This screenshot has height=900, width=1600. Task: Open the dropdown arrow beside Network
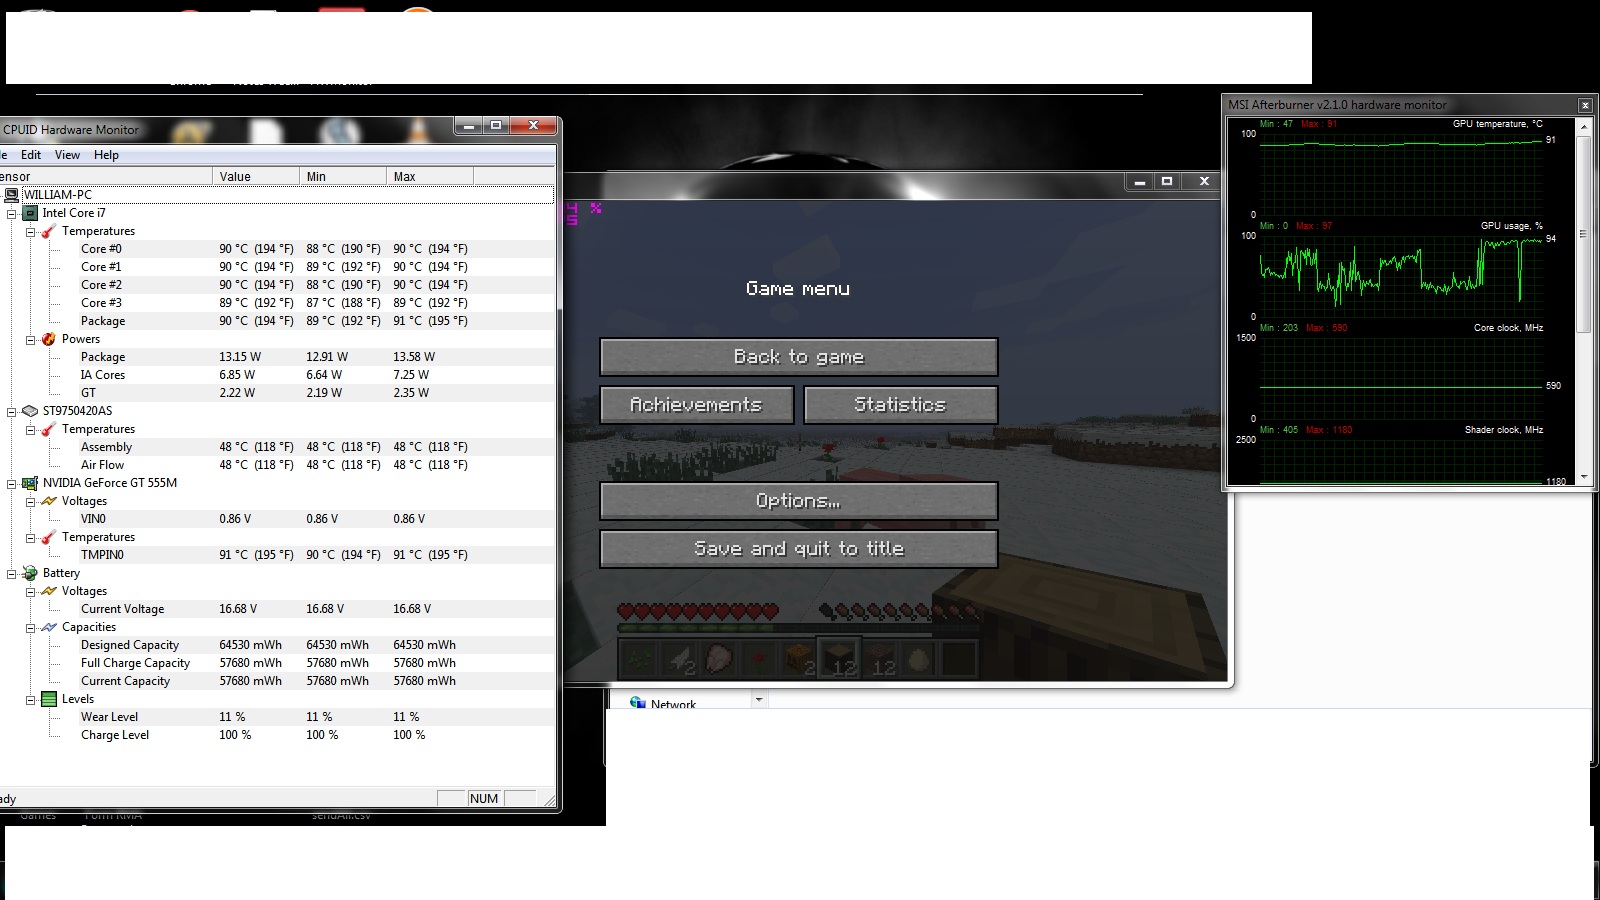click(759, 700)
